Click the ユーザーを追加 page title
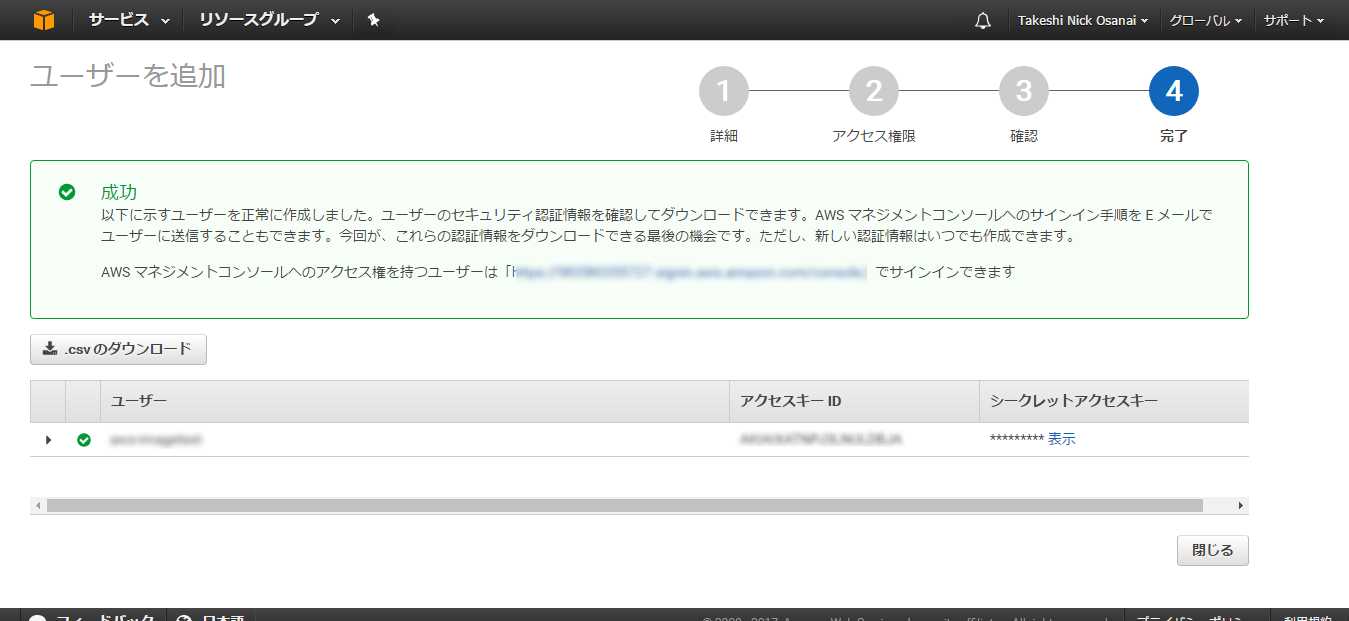The image size is (1349, 621). 128,76
